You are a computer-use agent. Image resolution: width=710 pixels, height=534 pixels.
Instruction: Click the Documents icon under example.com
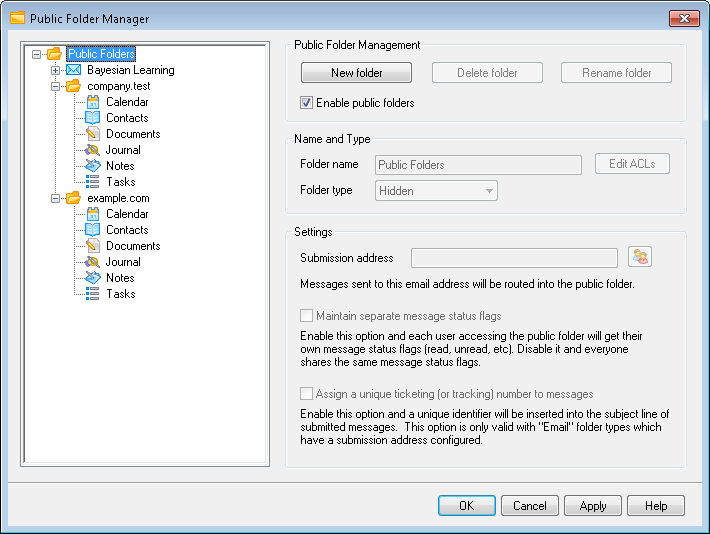click(92, 246)
